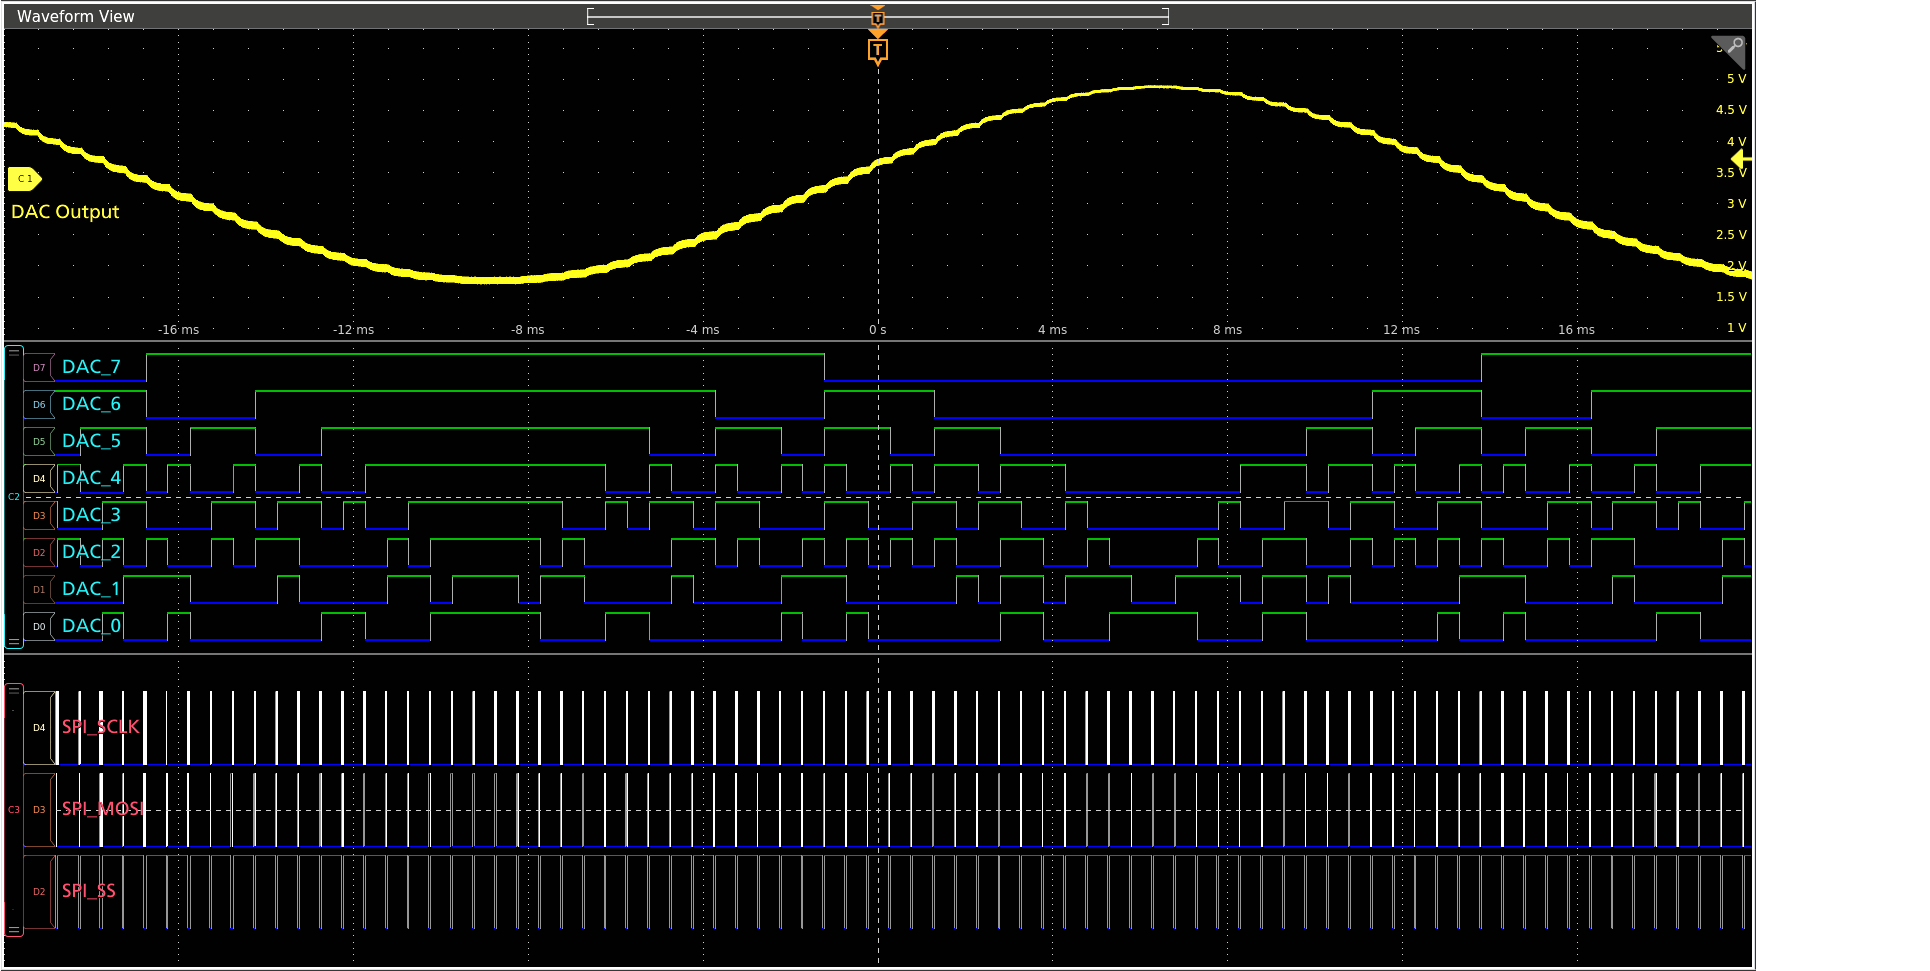The image size is (1930, 971).
Task: Click the D7 digital channel badge
Action: (x=38, y=368)
